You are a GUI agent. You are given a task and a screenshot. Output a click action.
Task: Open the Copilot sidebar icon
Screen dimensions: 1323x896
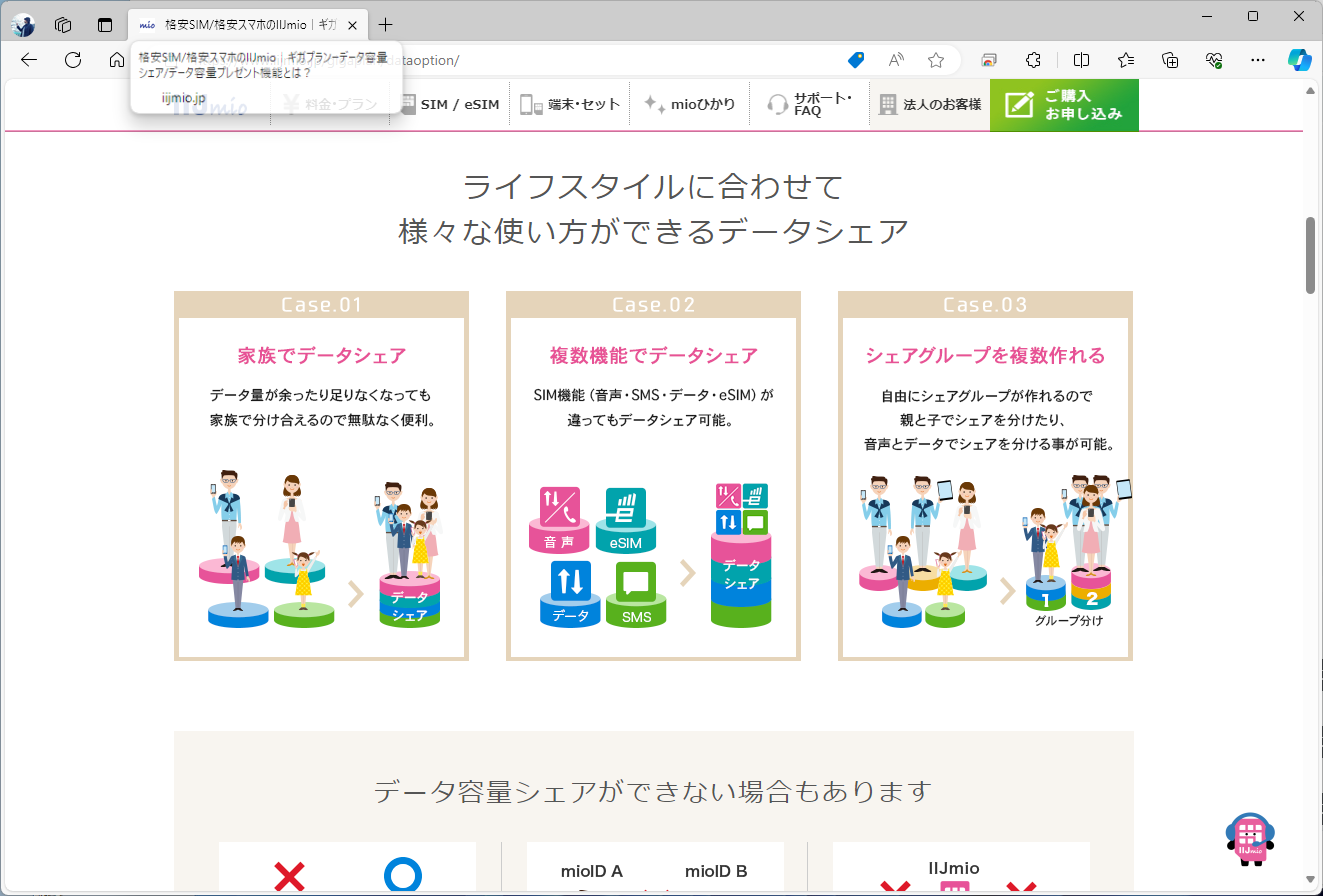click(1299, 60)
